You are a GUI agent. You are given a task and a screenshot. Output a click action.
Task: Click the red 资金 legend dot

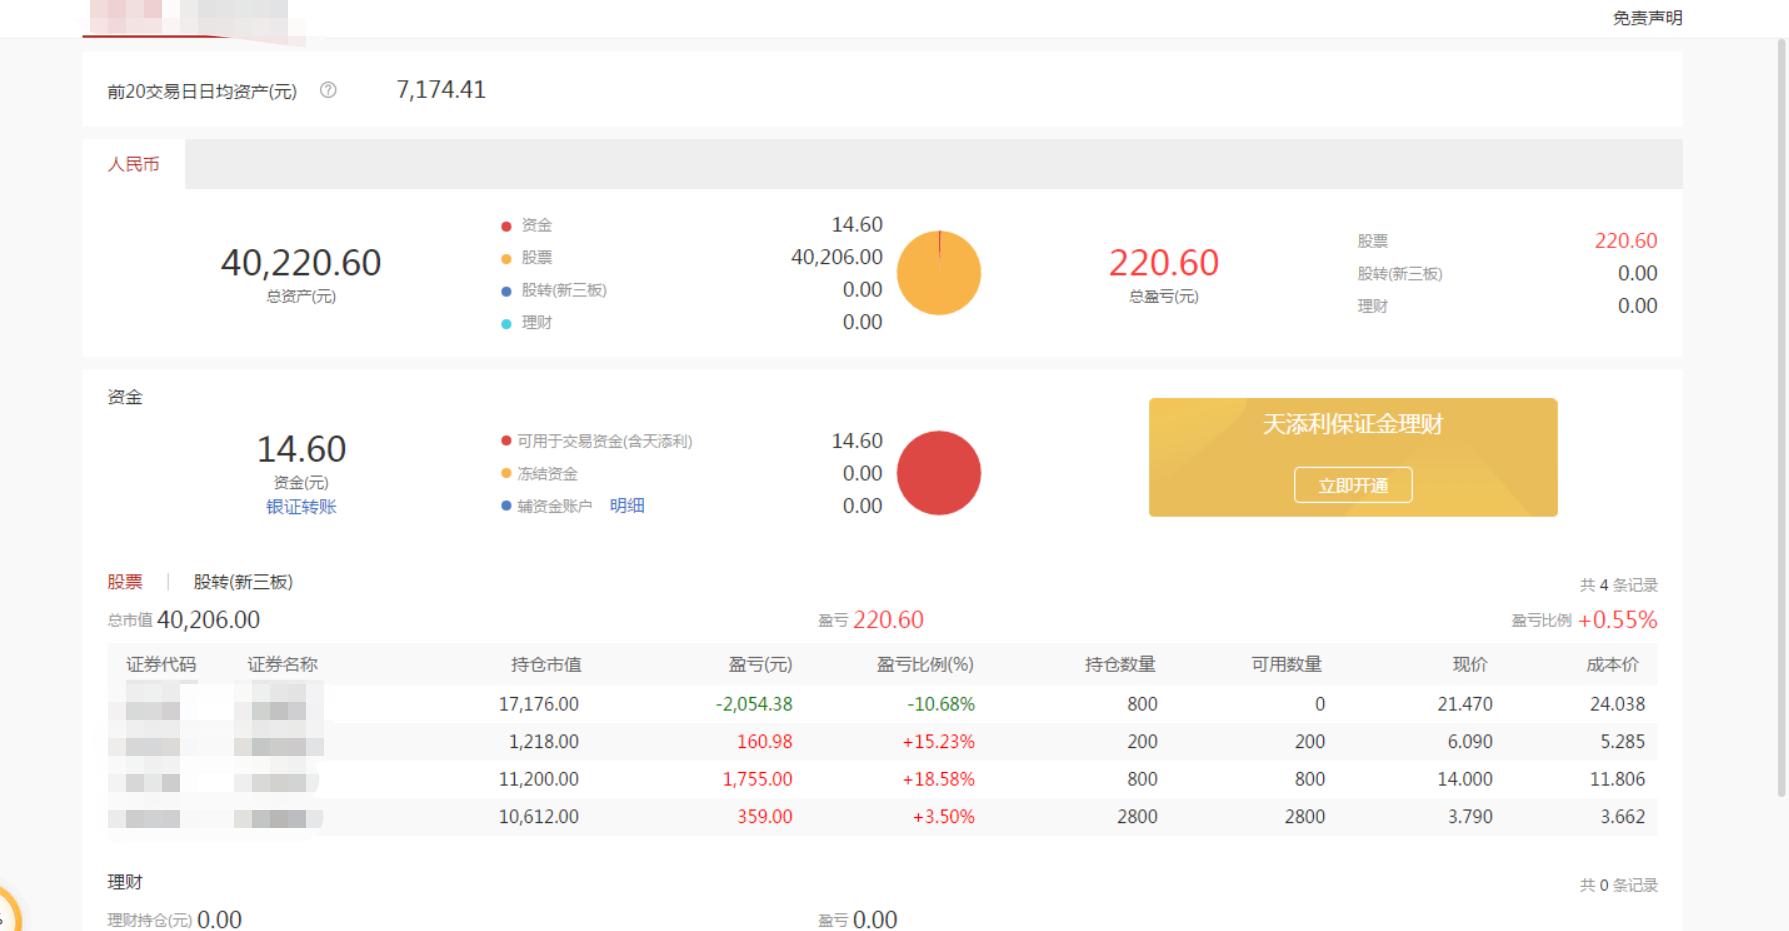[506, 226]
